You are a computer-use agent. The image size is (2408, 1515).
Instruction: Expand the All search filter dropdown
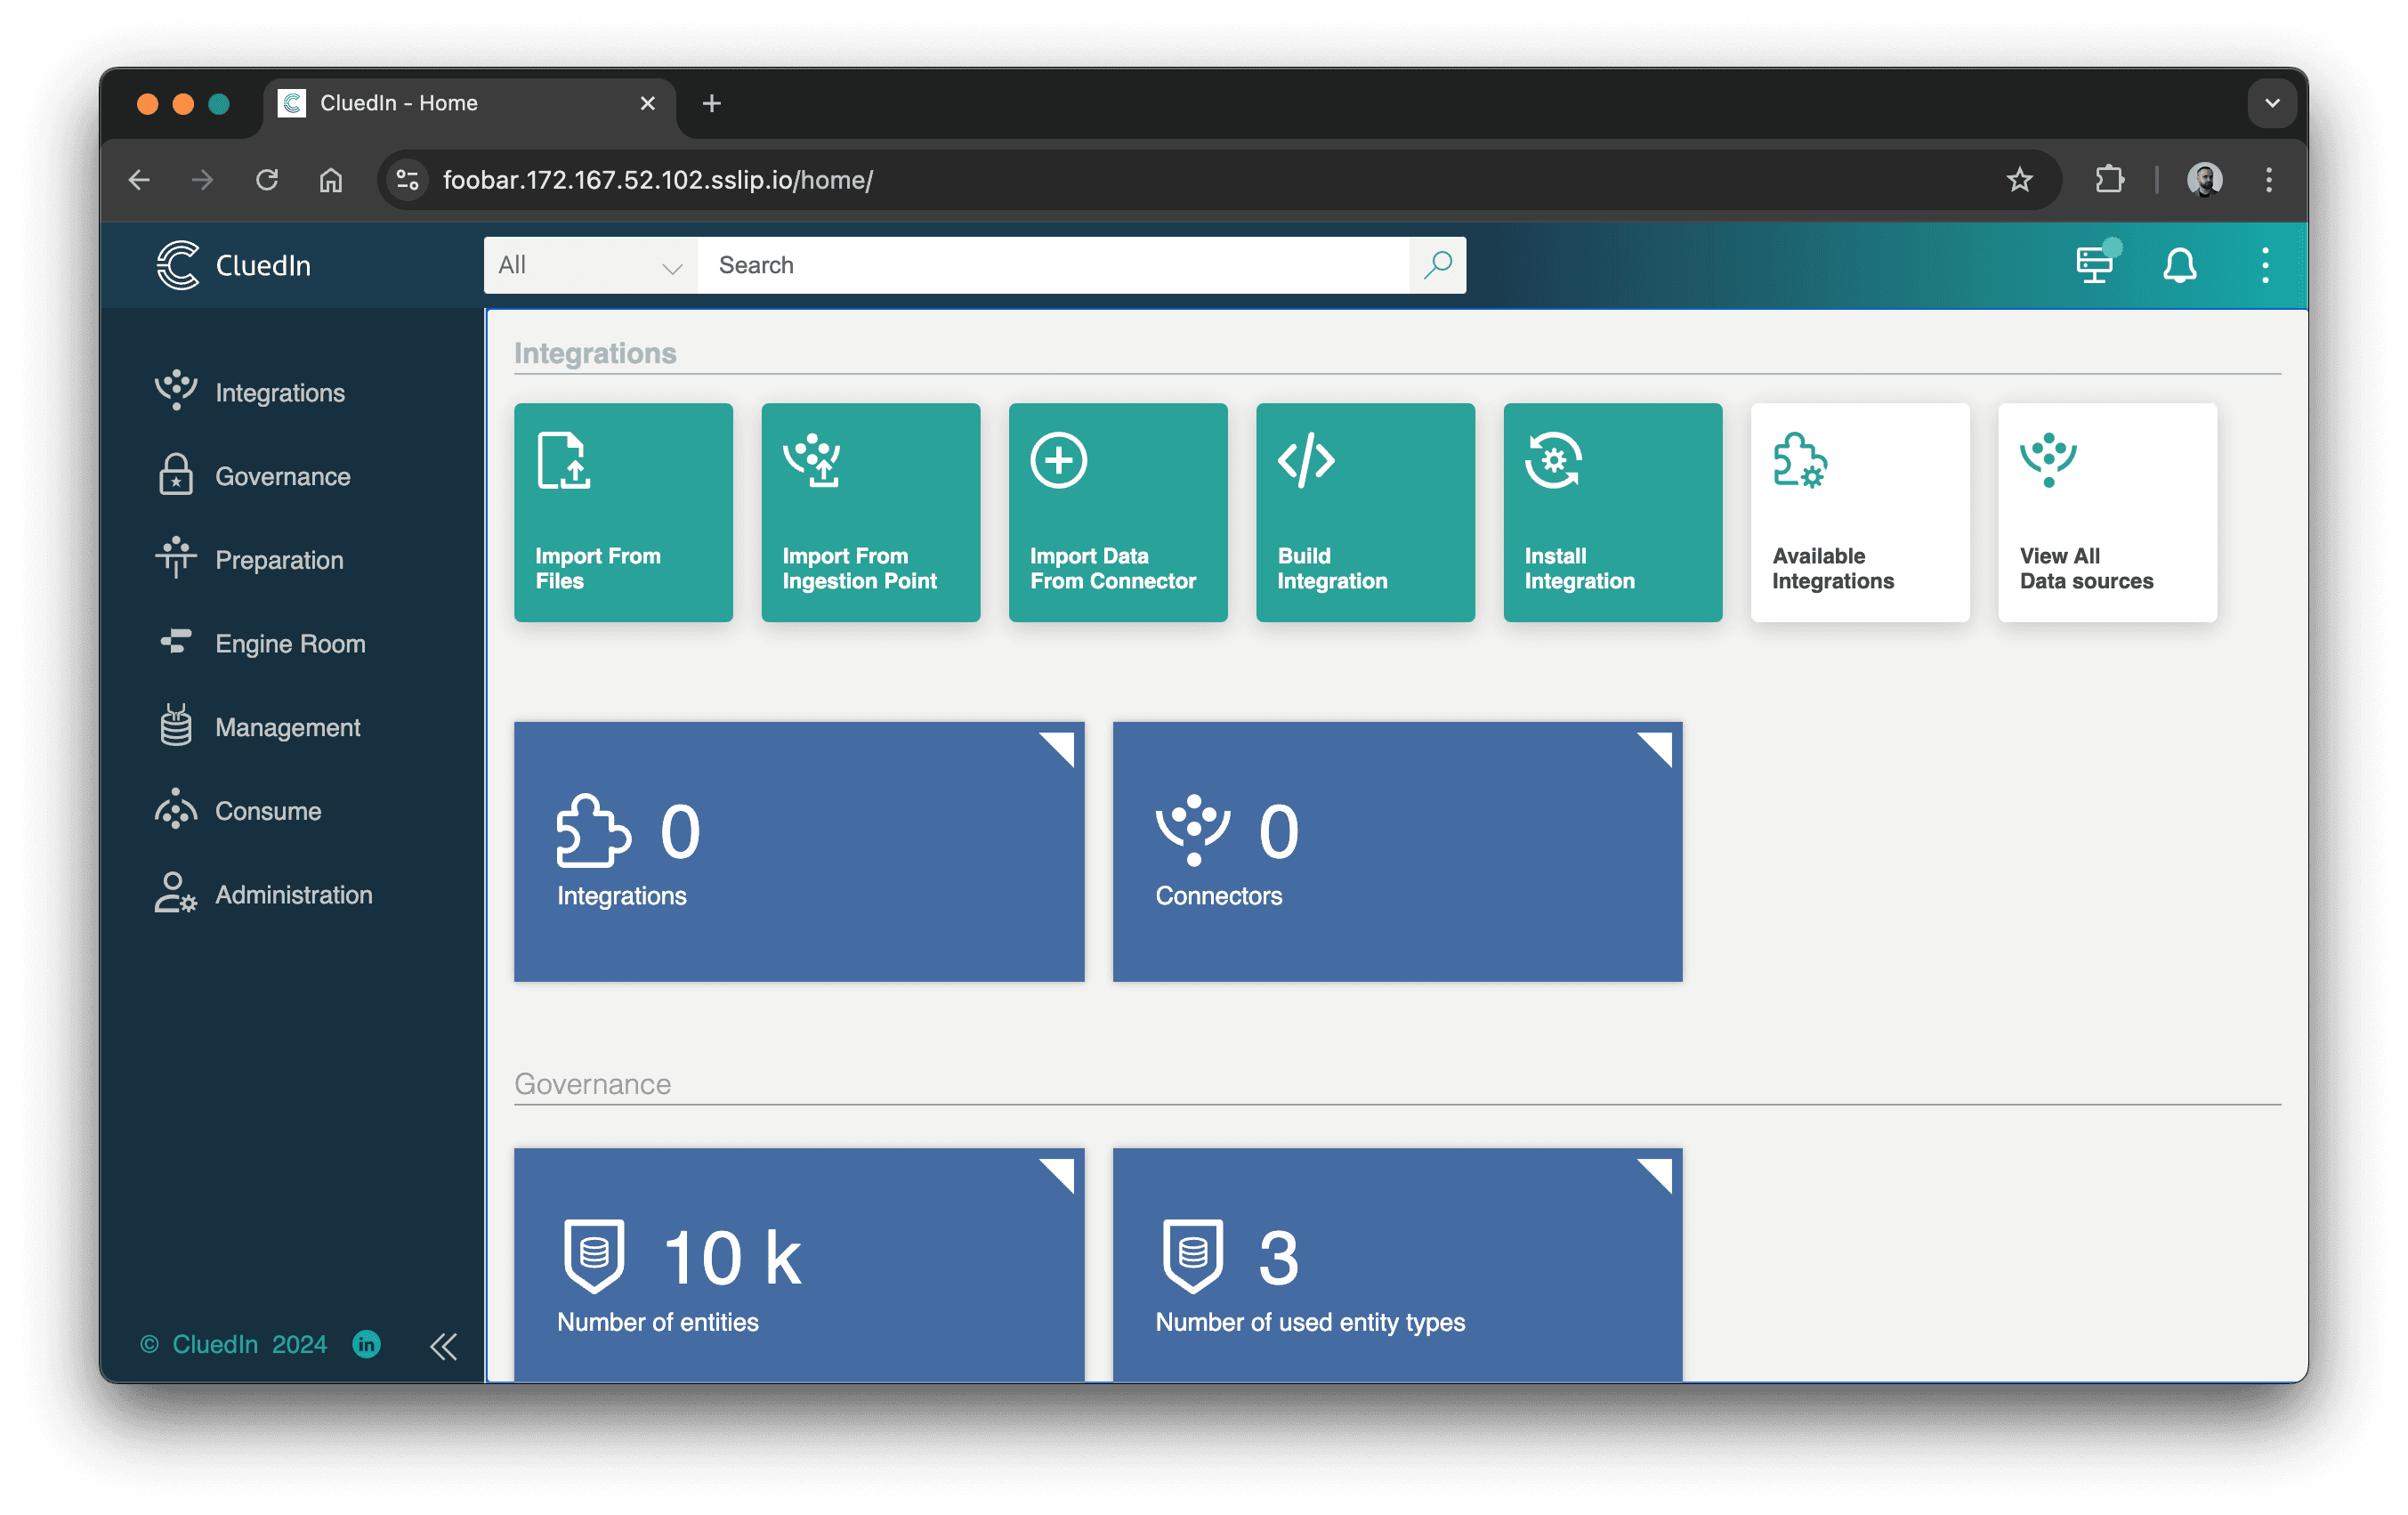[590, 265]
